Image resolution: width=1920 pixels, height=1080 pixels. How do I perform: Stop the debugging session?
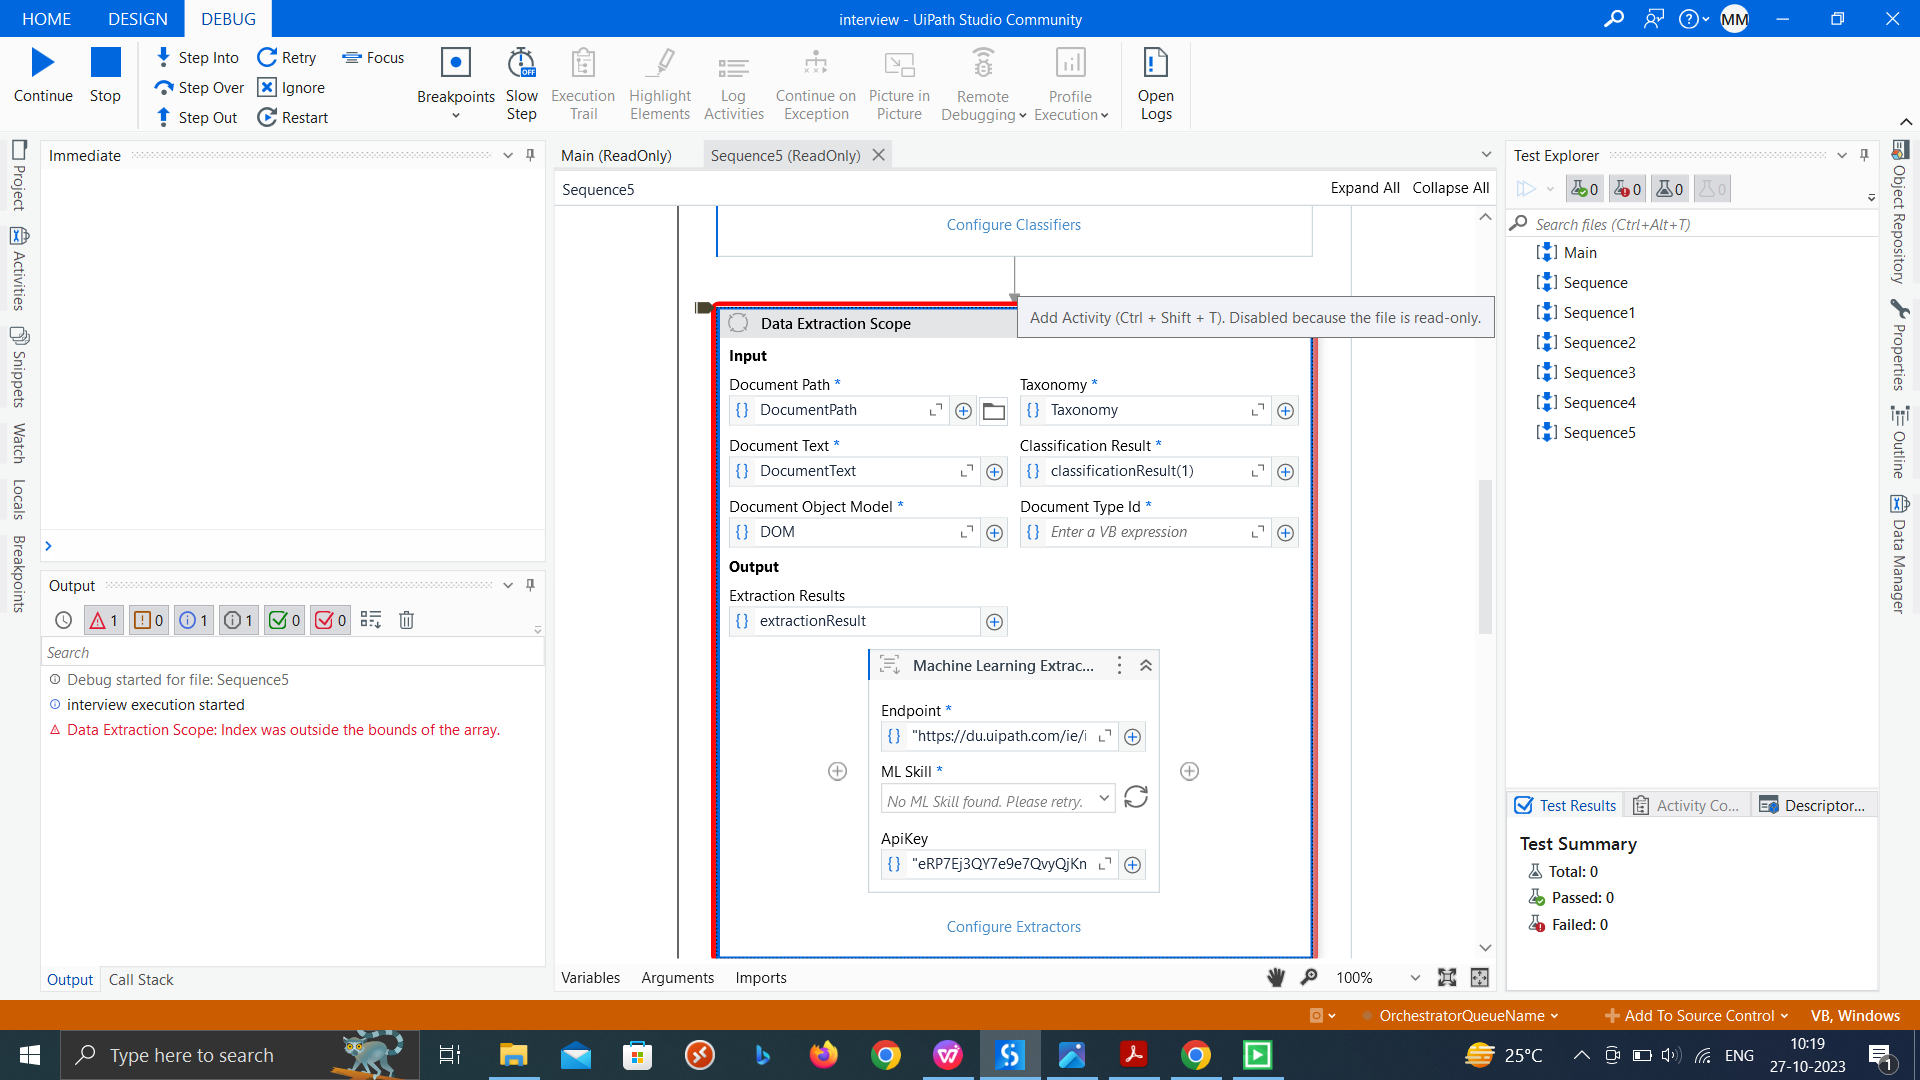click(105, 75)
